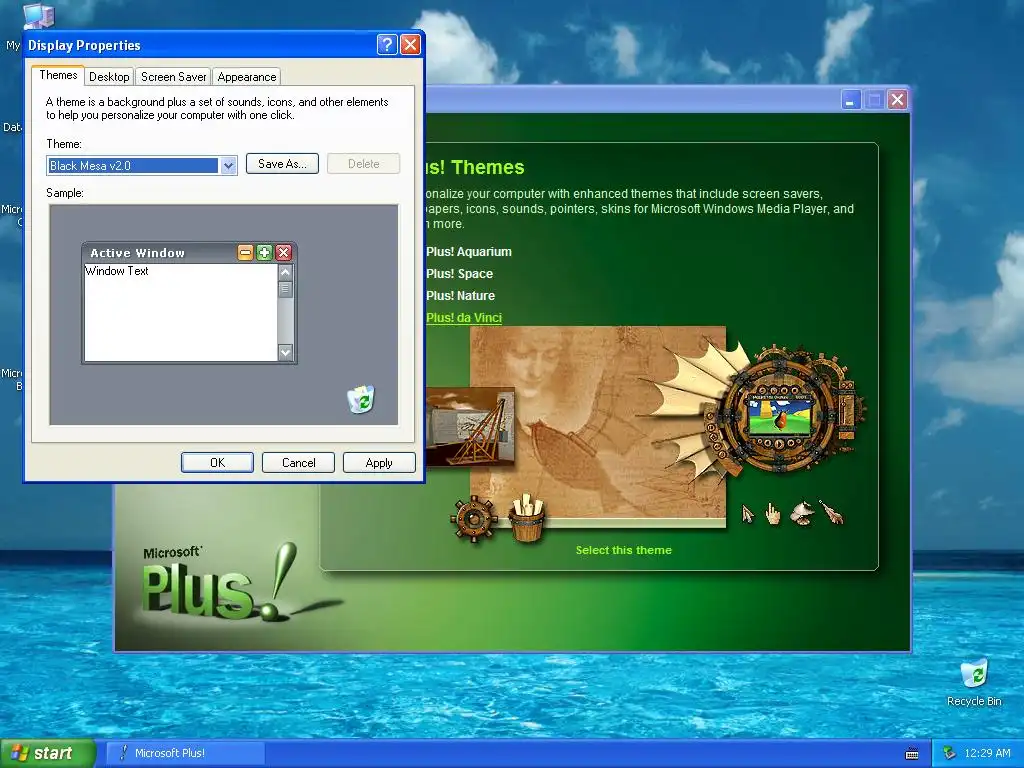1024x768 pixels.
Task: Click the sample scrollbar up arrow
Action: pos(285,272)
